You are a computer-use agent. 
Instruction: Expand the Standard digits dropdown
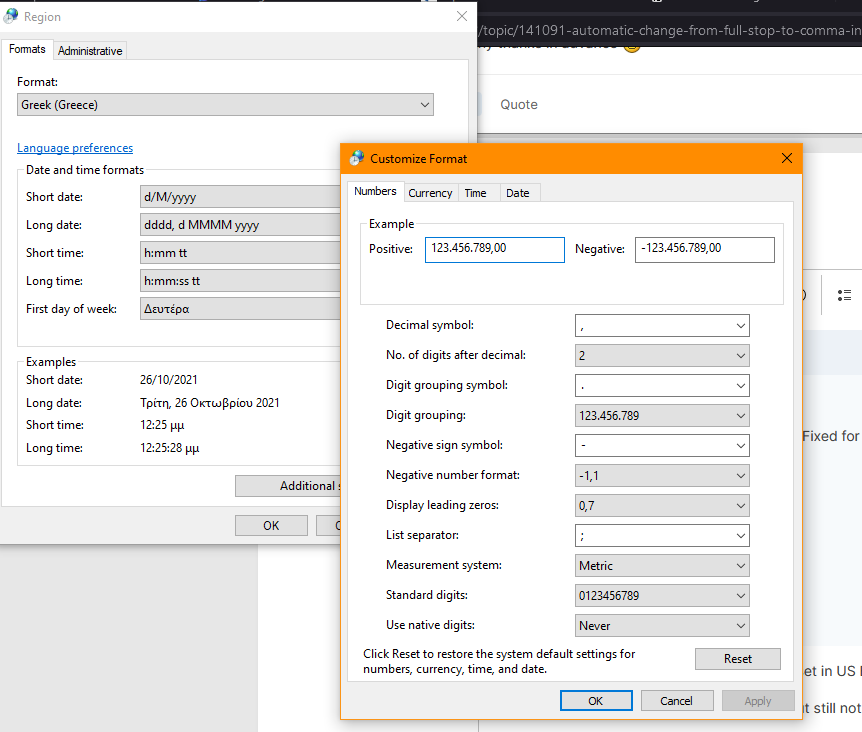pyautogui.click(x=662, y=595)
